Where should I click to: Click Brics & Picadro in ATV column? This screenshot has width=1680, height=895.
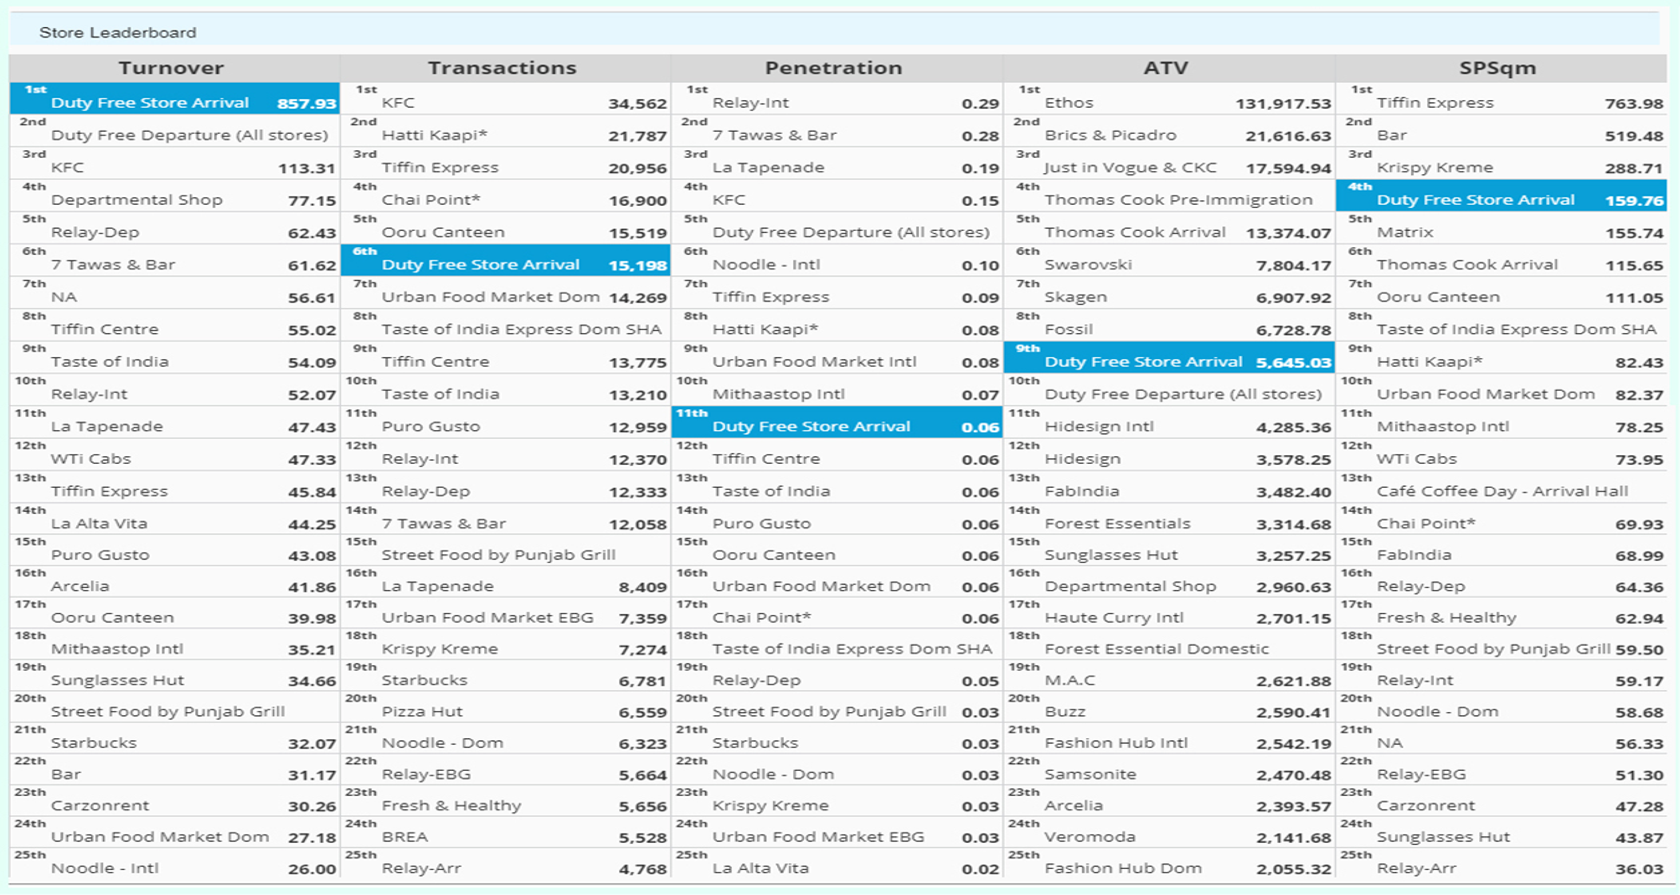point(1110,135)
